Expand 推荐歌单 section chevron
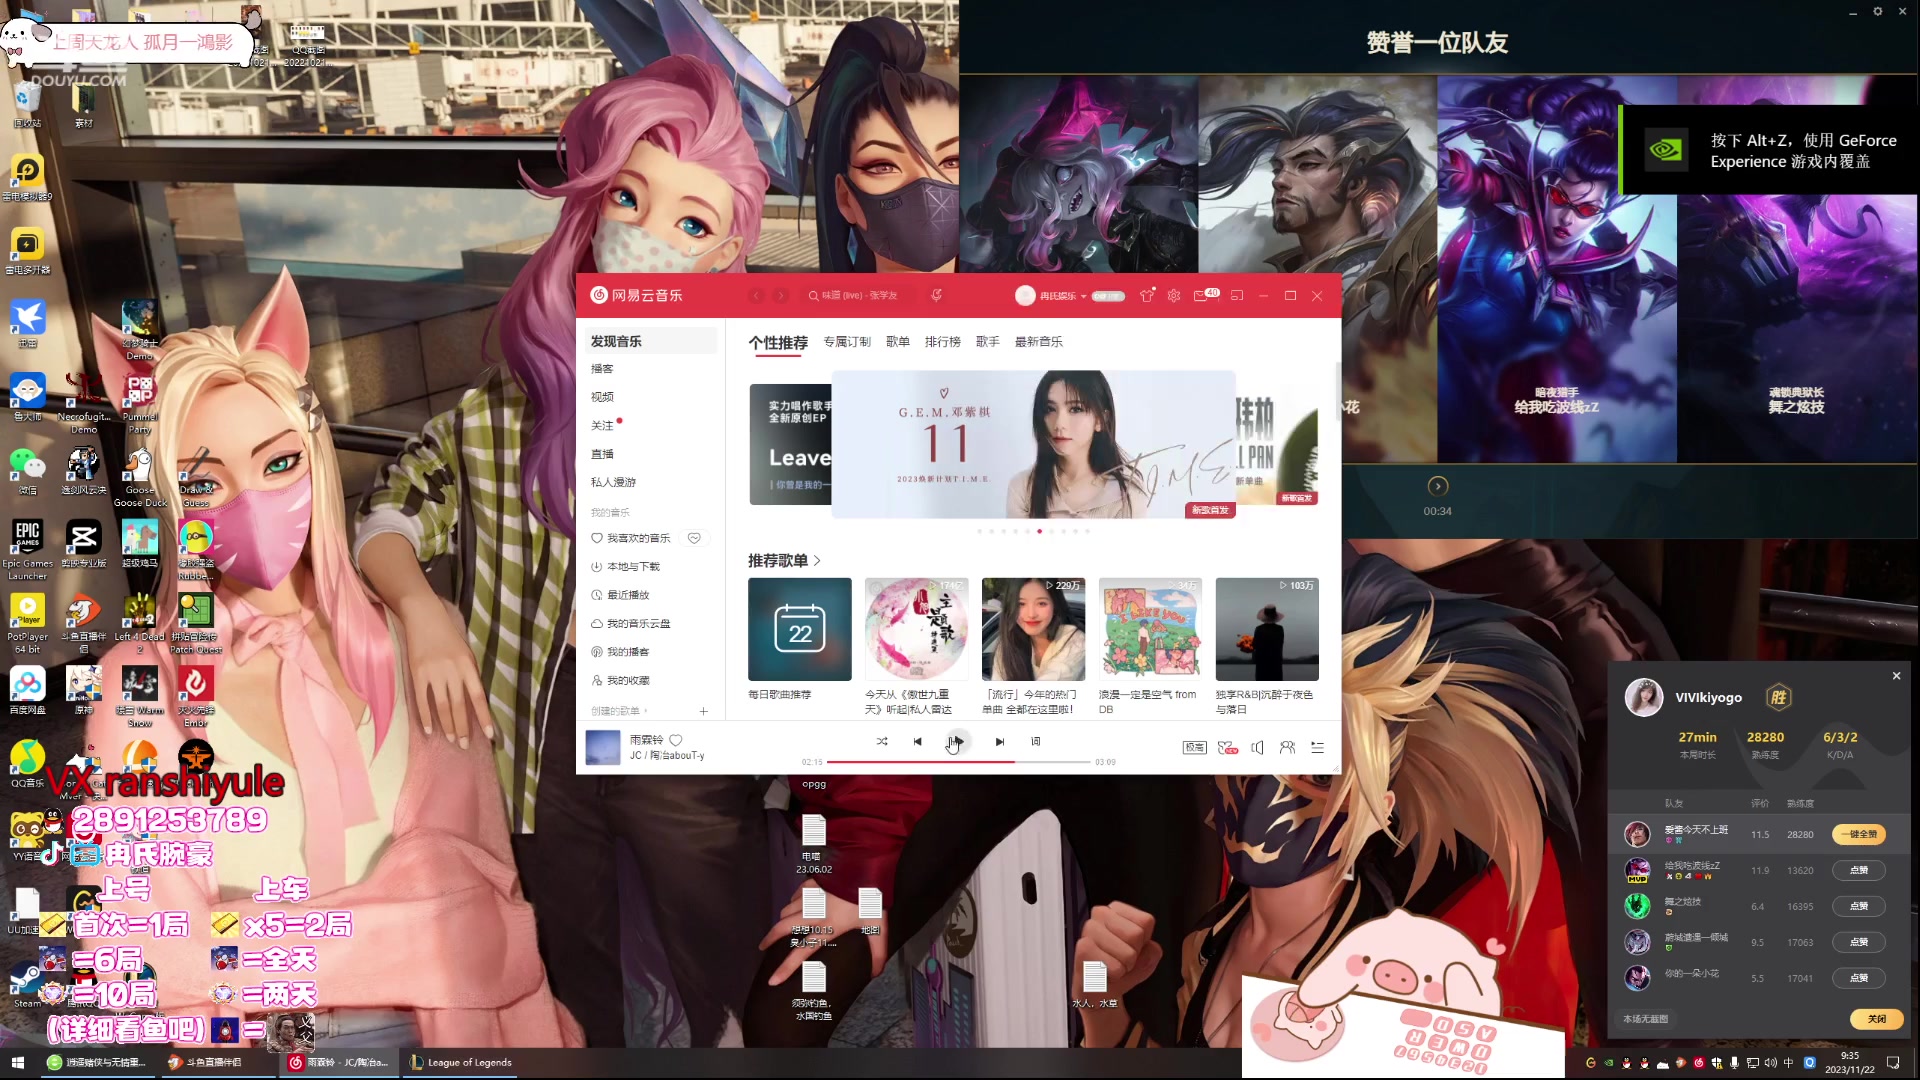The width and height of the screenshot is (1920, 1080). coord(817,561)
